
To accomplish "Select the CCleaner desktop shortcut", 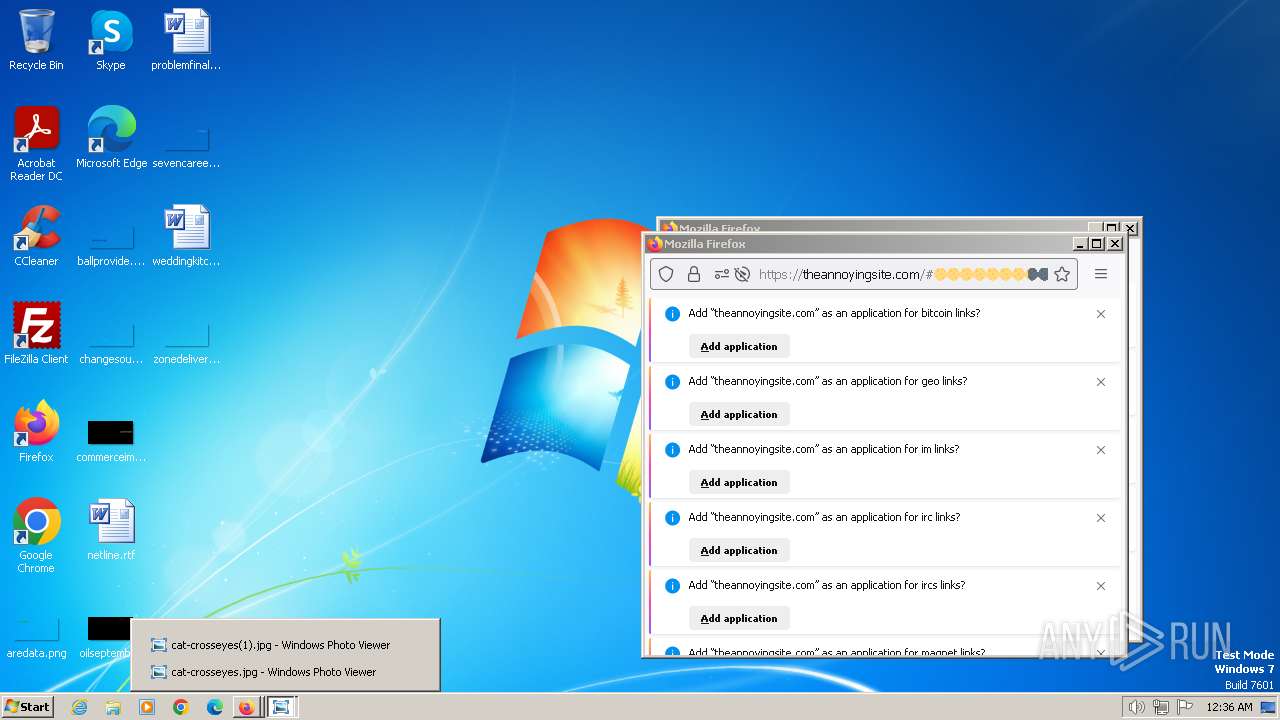I will pyautogui.click(x=36, y=236).
